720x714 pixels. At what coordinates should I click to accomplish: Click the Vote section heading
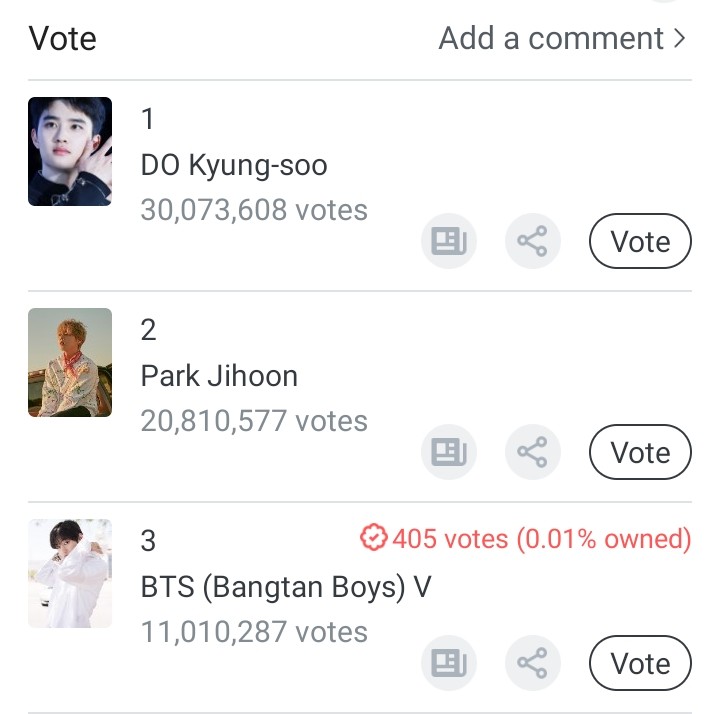pos(63,38)
